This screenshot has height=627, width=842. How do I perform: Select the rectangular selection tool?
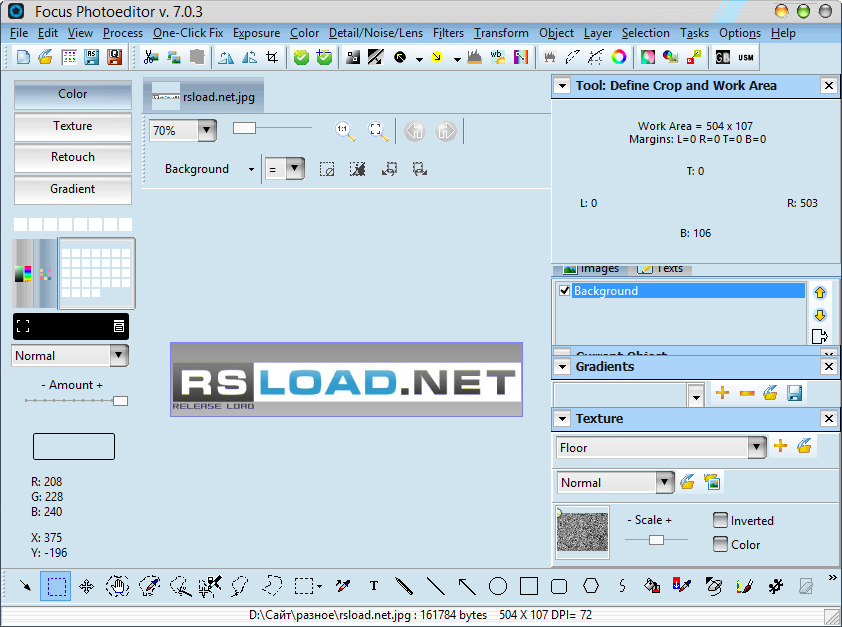pyautogui.click(x=56, y=586)
